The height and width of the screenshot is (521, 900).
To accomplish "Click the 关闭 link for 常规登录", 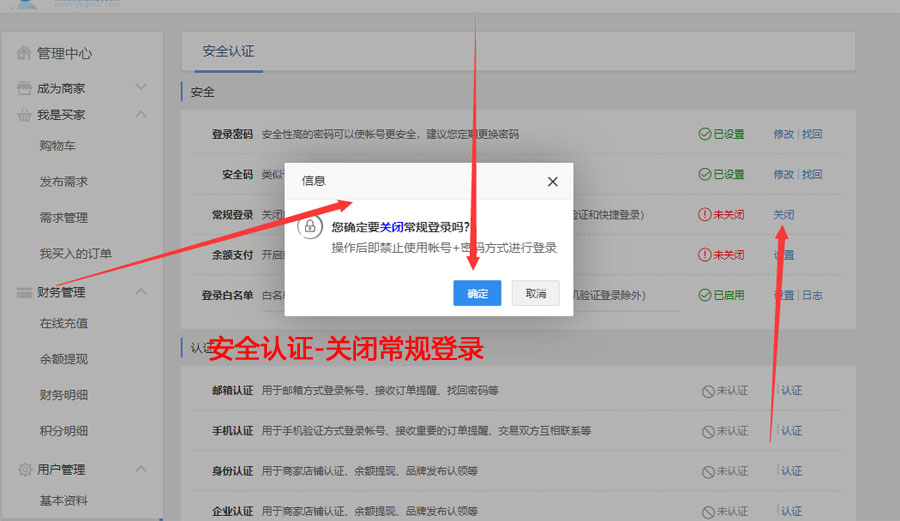I will [784, 214].
